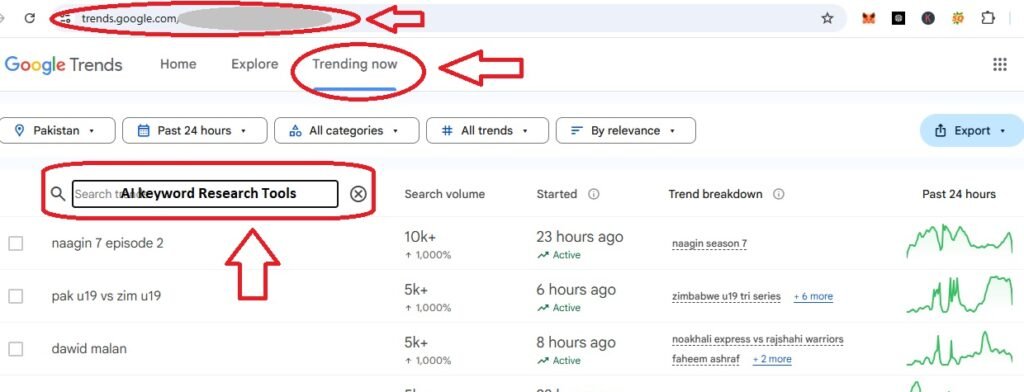Open the Past 24 hours time filter
The width and height of the screenshot is (1024, 392).
[195, 131]
